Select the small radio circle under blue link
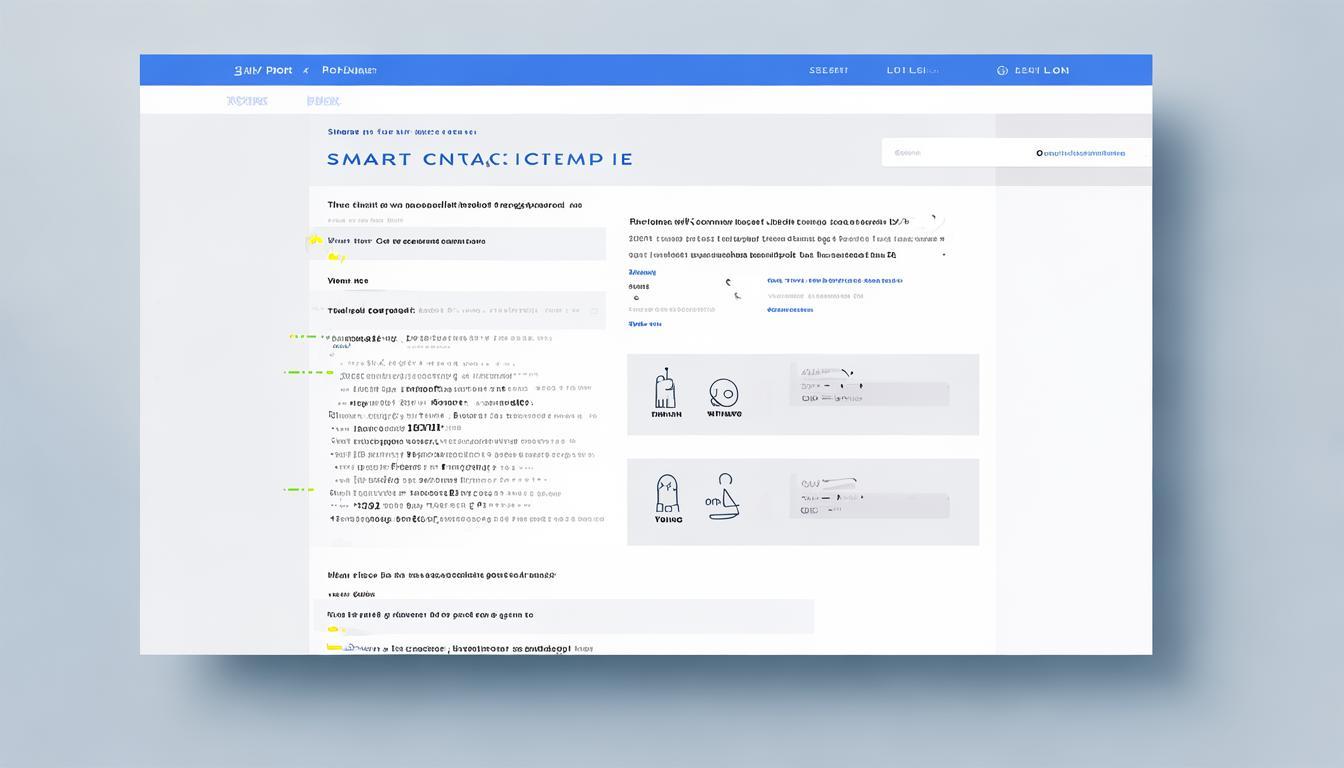The height and width of the screenshot is (768, 1344). (633, 297)
